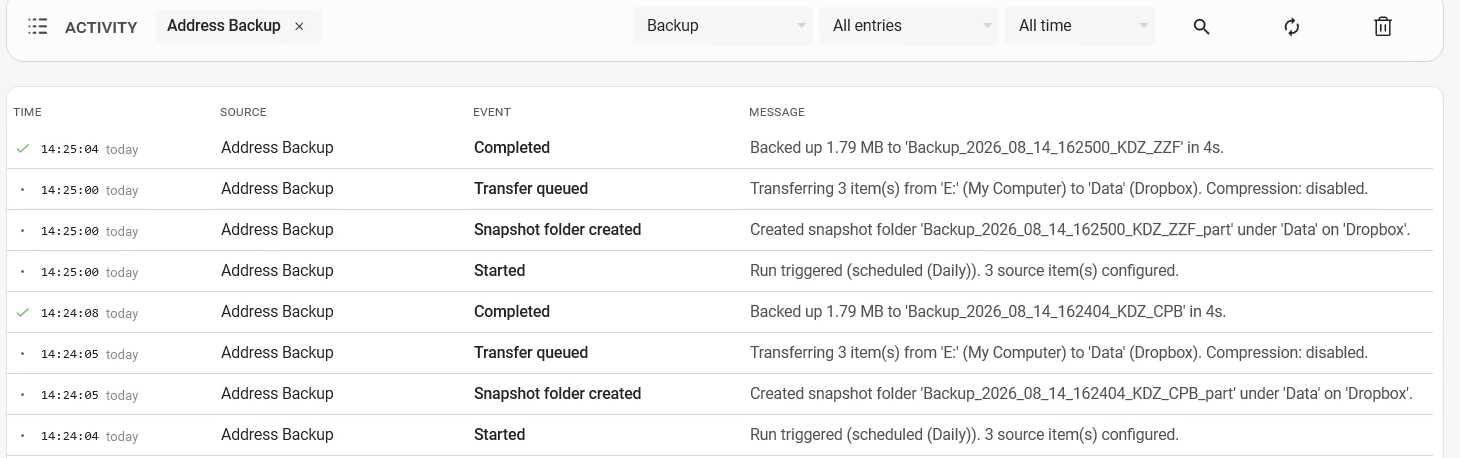
Task: Click the TIME column header
Action: (28, 112)
